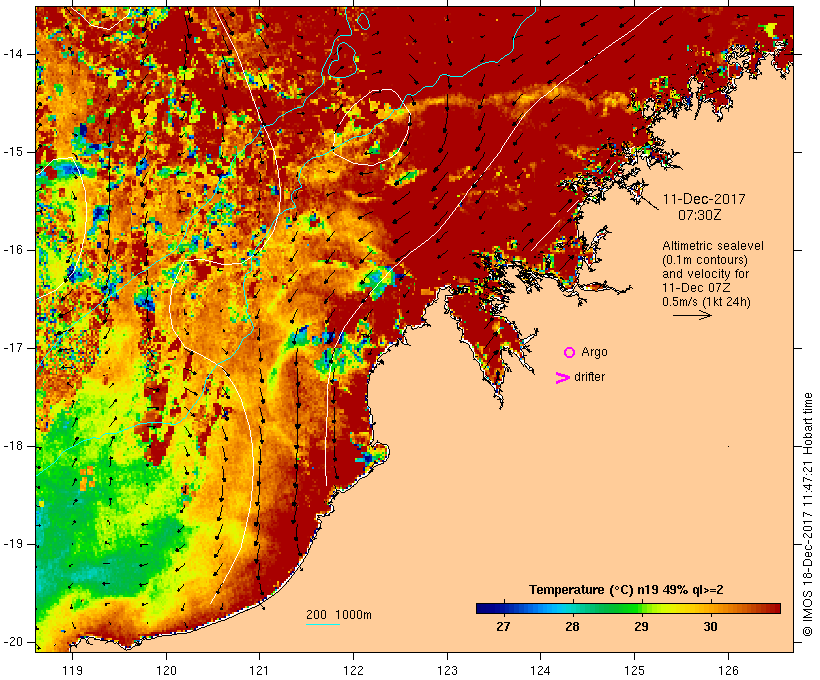820x680 pixels.
Task: Click longitude axis label 119
Action: tap(72, 671)
